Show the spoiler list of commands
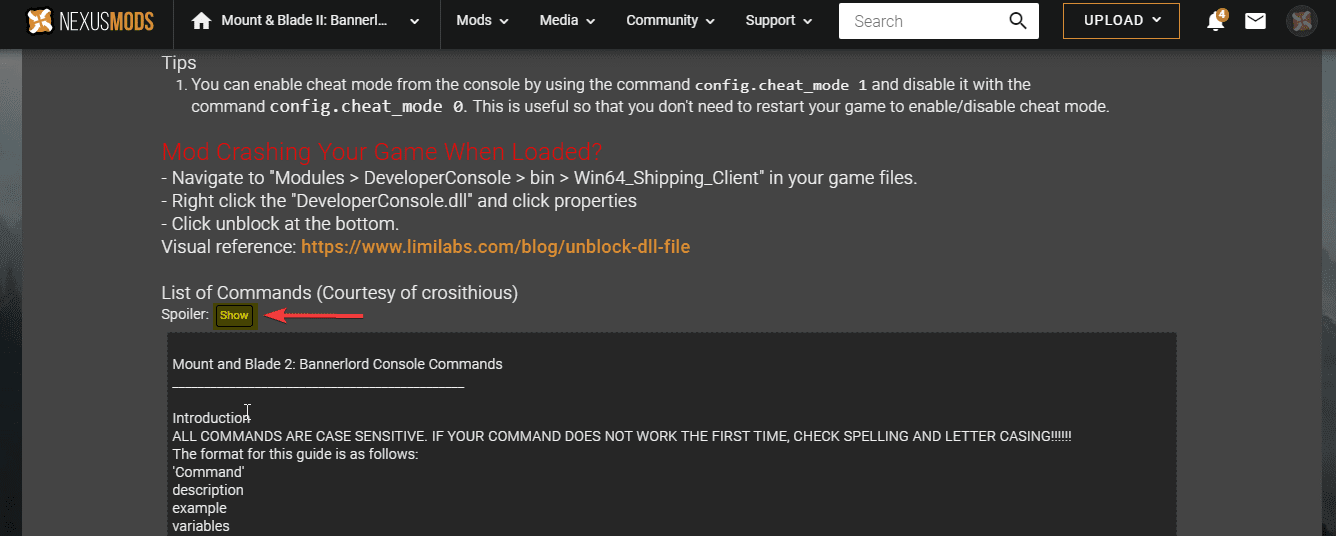The height and width of the screenshot is (536, 1336). (x=234, y=315)
